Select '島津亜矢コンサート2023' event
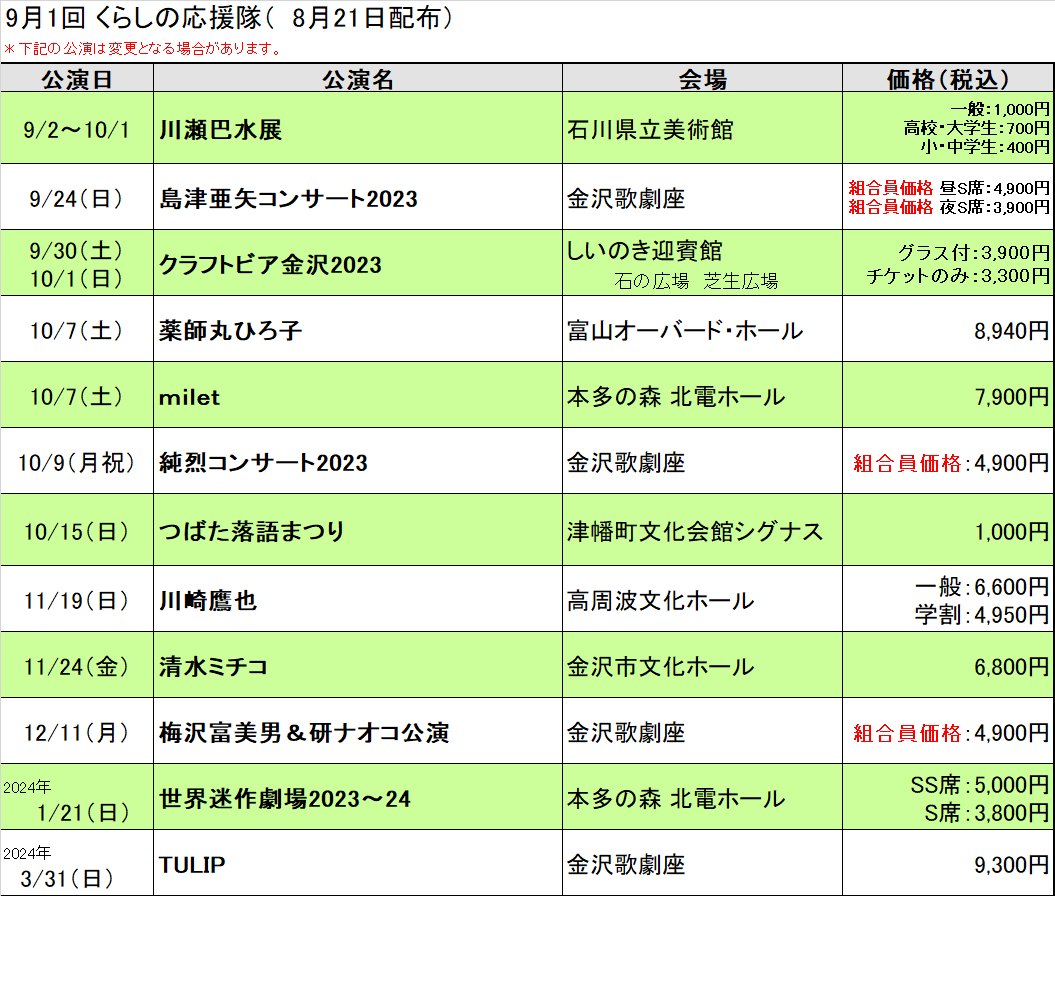Image resolution: width=1055 pixels, height=1002 pixels. (288, 199)
